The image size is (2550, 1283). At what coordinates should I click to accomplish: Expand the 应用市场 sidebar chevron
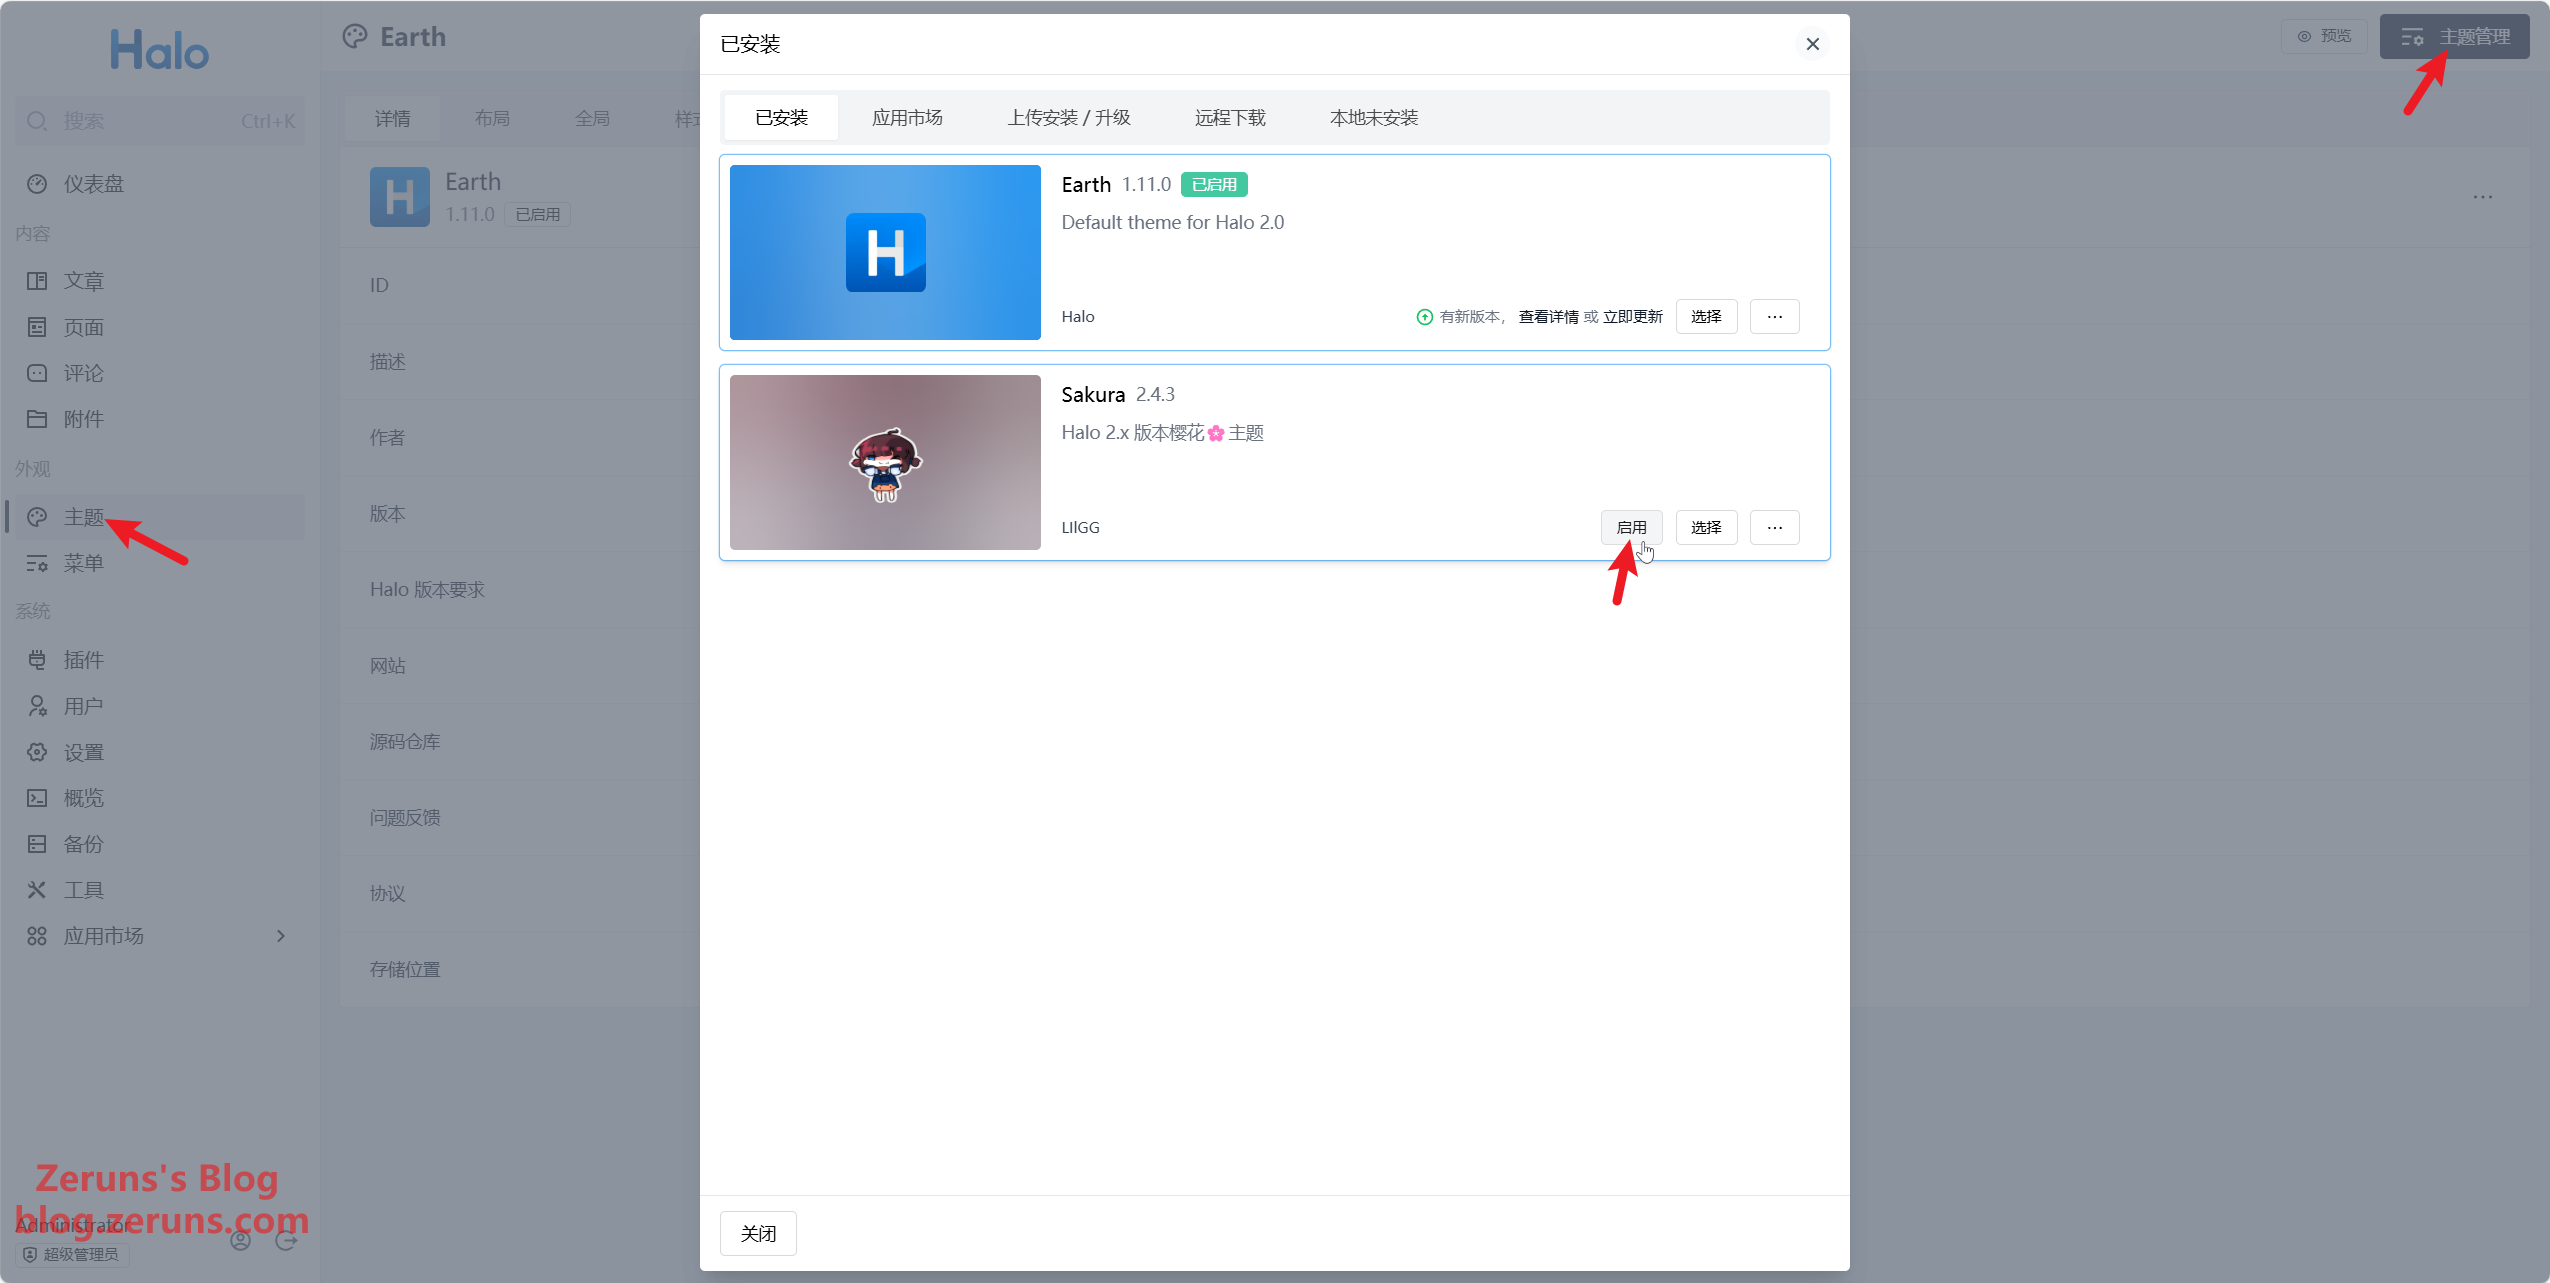pyautogui.click(x=281, y=936)
